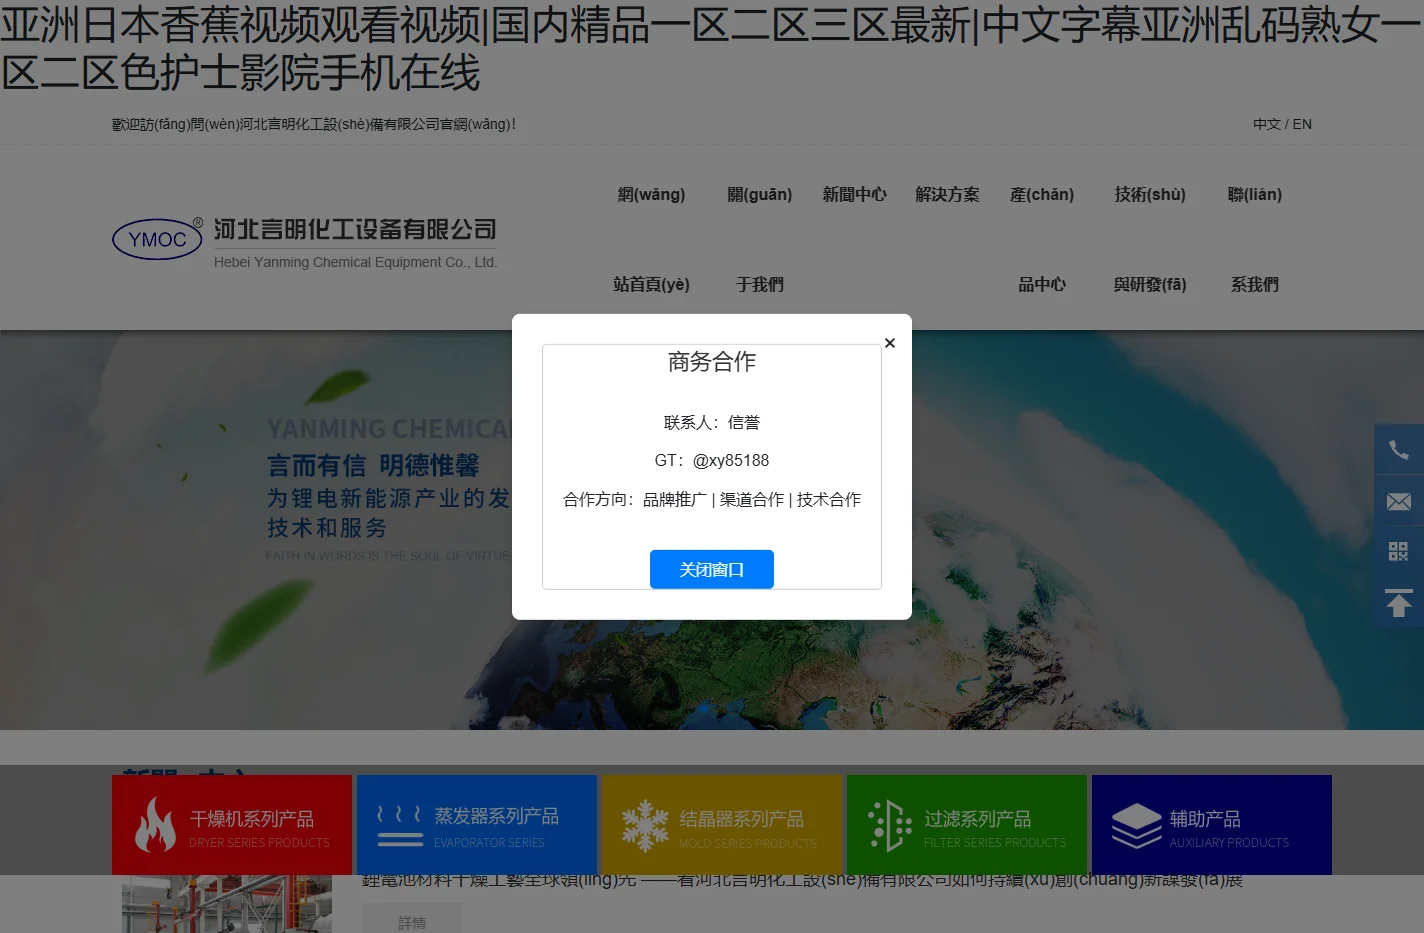Click the 干燥机系列产品 text label

pyautogui.click(x=252, y=819)
